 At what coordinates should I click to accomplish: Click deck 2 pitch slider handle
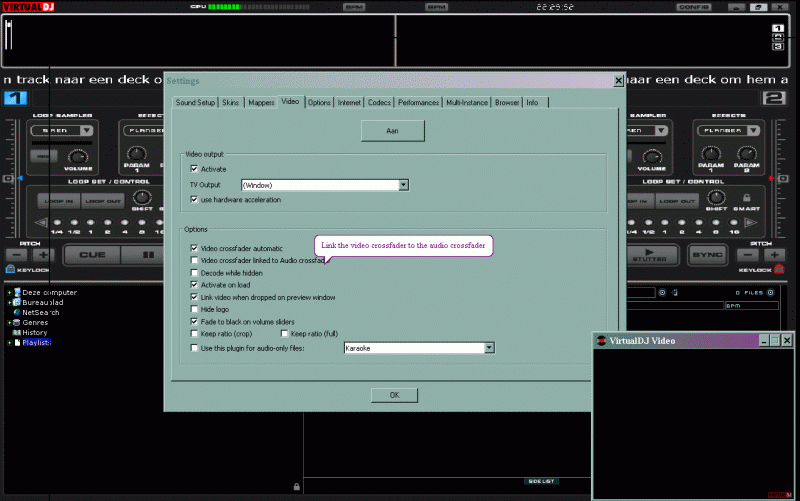coord(783,179)
